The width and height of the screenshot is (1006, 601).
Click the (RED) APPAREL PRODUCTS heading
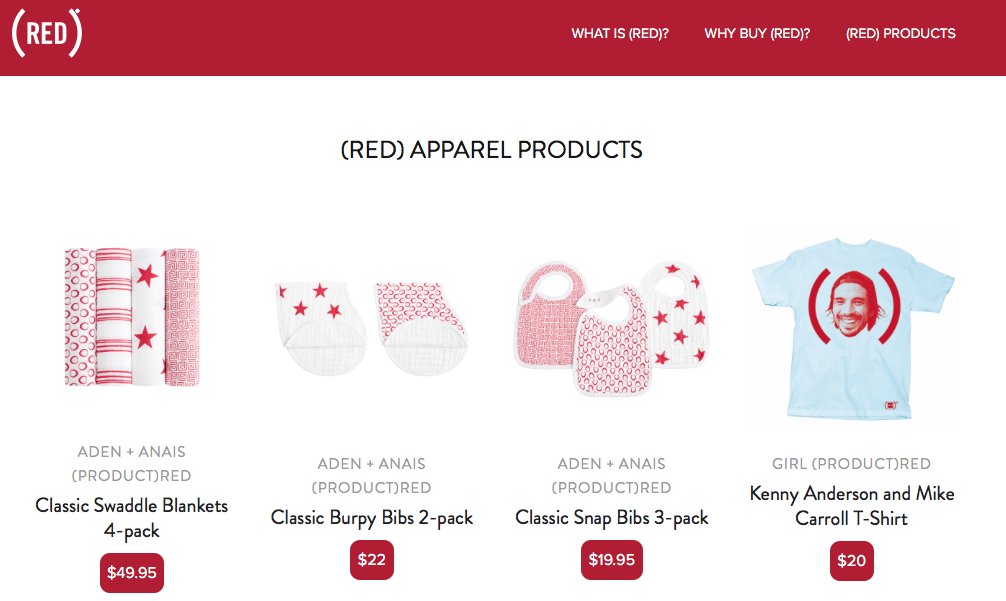tap(491, 149)
